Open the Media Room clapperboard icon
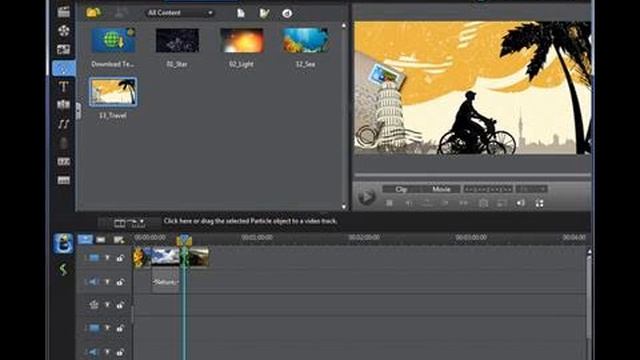The image size is (640, 360). (63, 12)
